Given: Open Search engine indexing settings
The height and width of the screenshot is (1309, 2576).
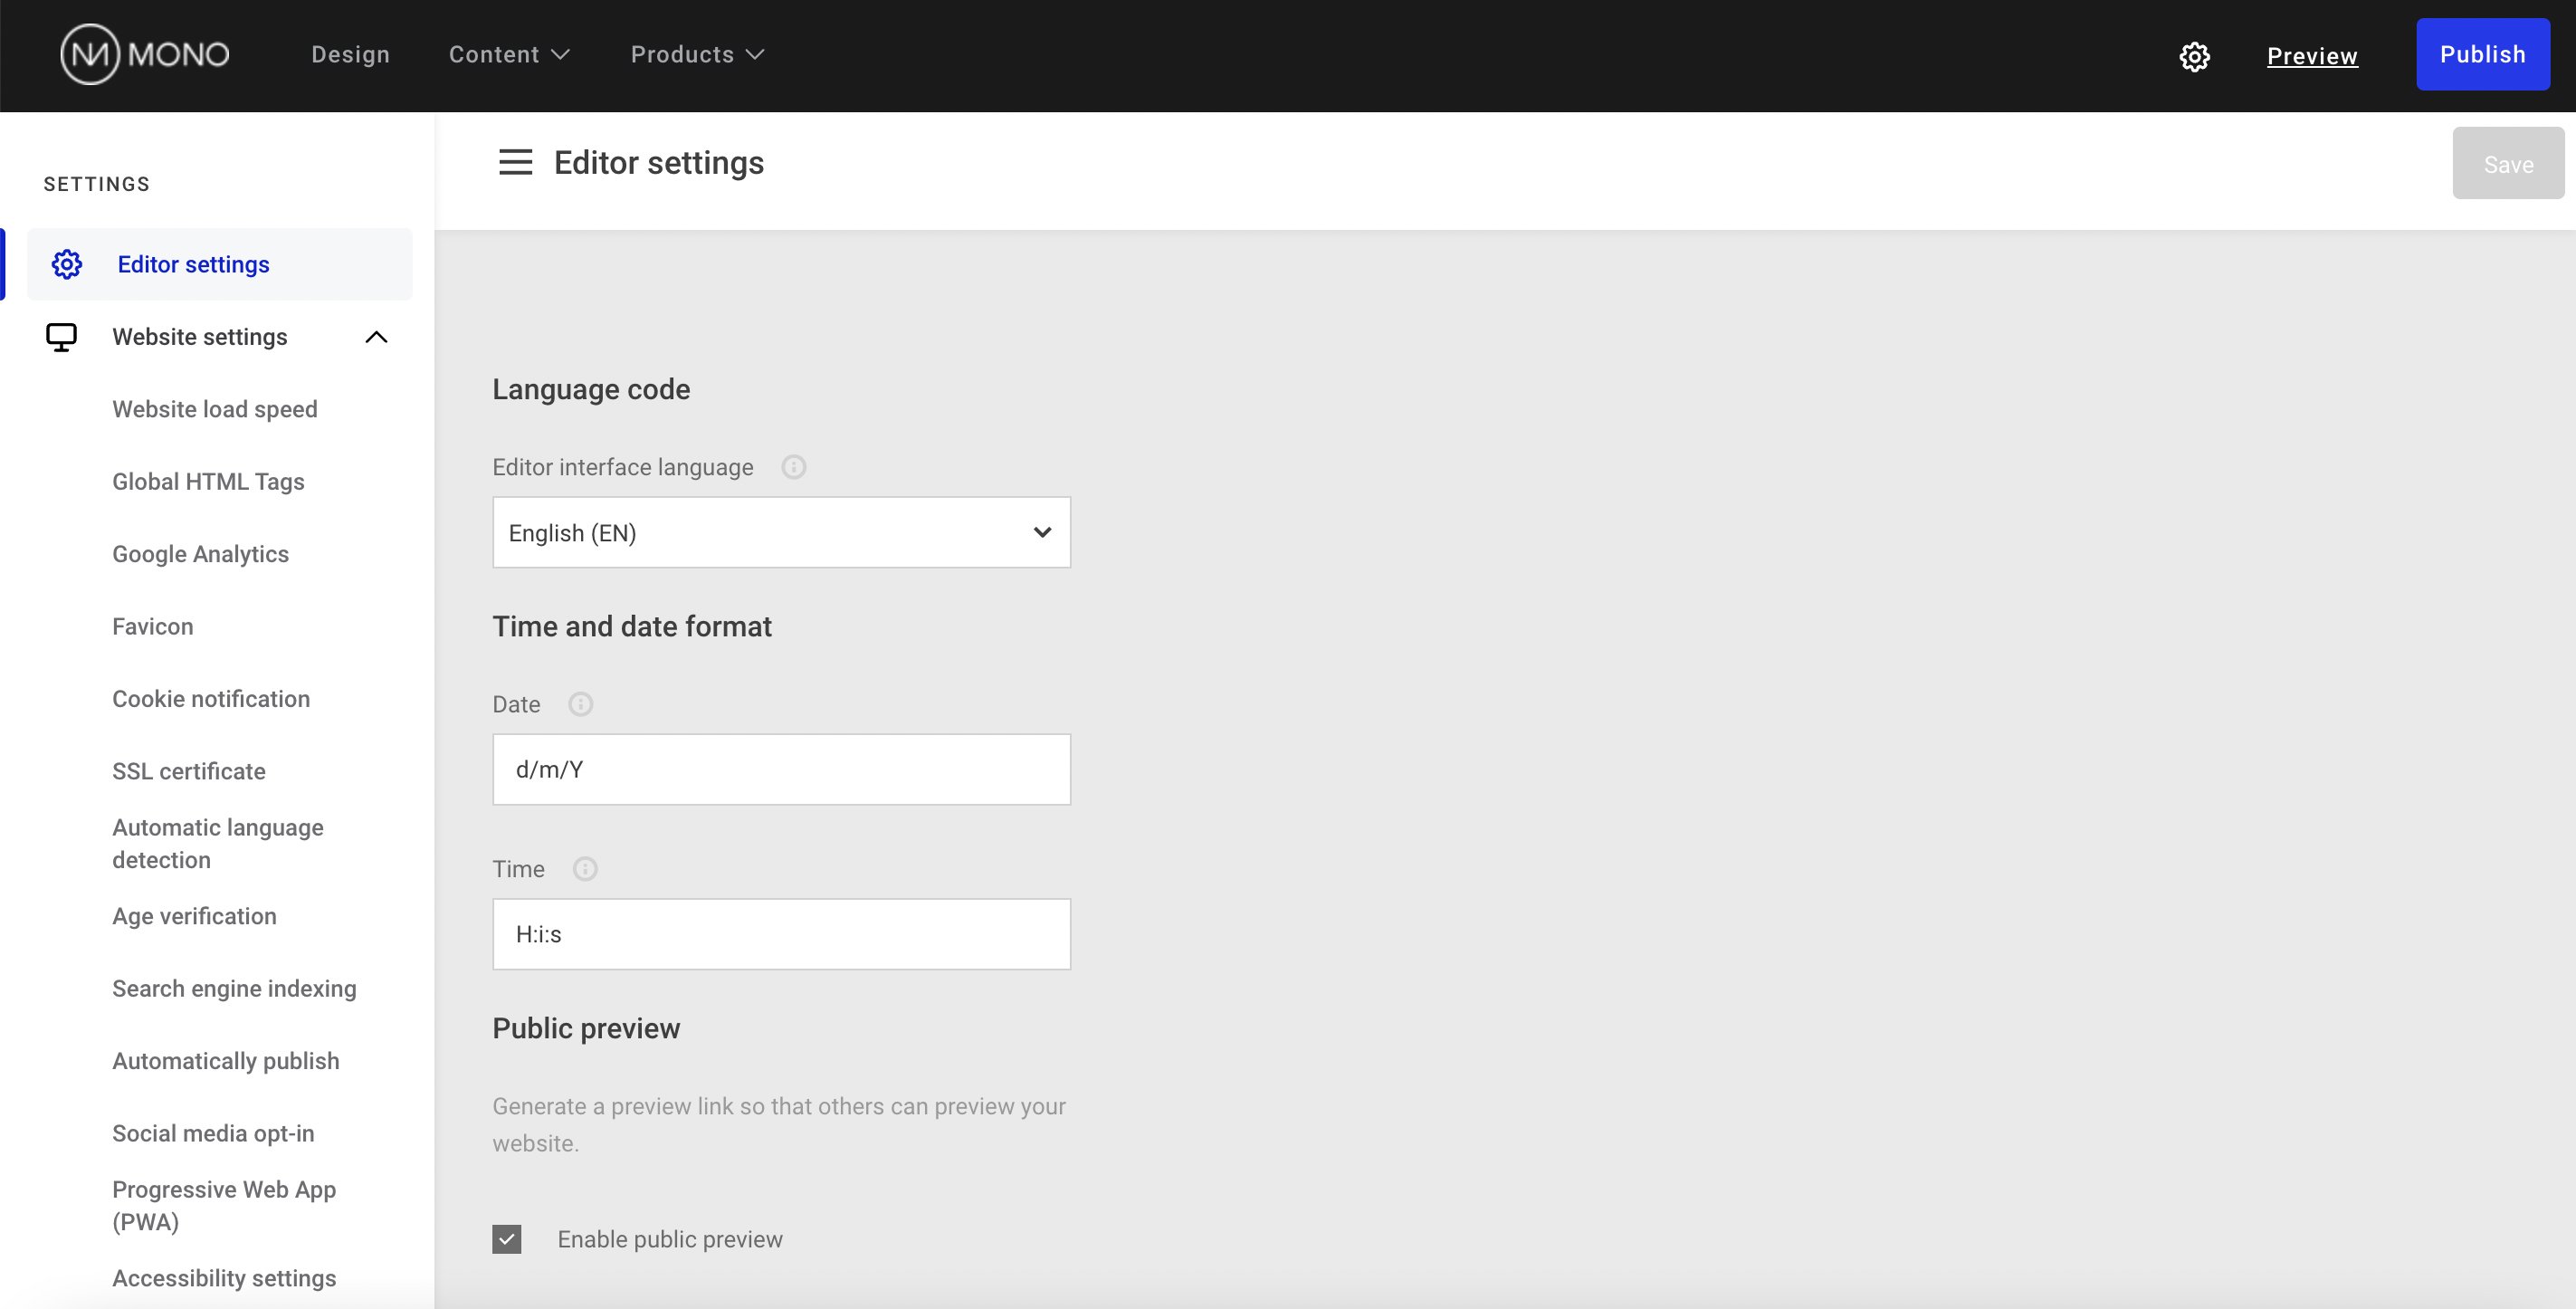Looking at the screenshot, I should pos(234,988).
